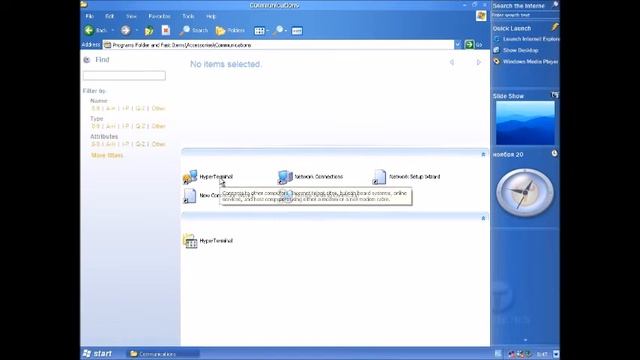
Task: Click the sidebar tray icon left of notifications
Action: point(498,354)
